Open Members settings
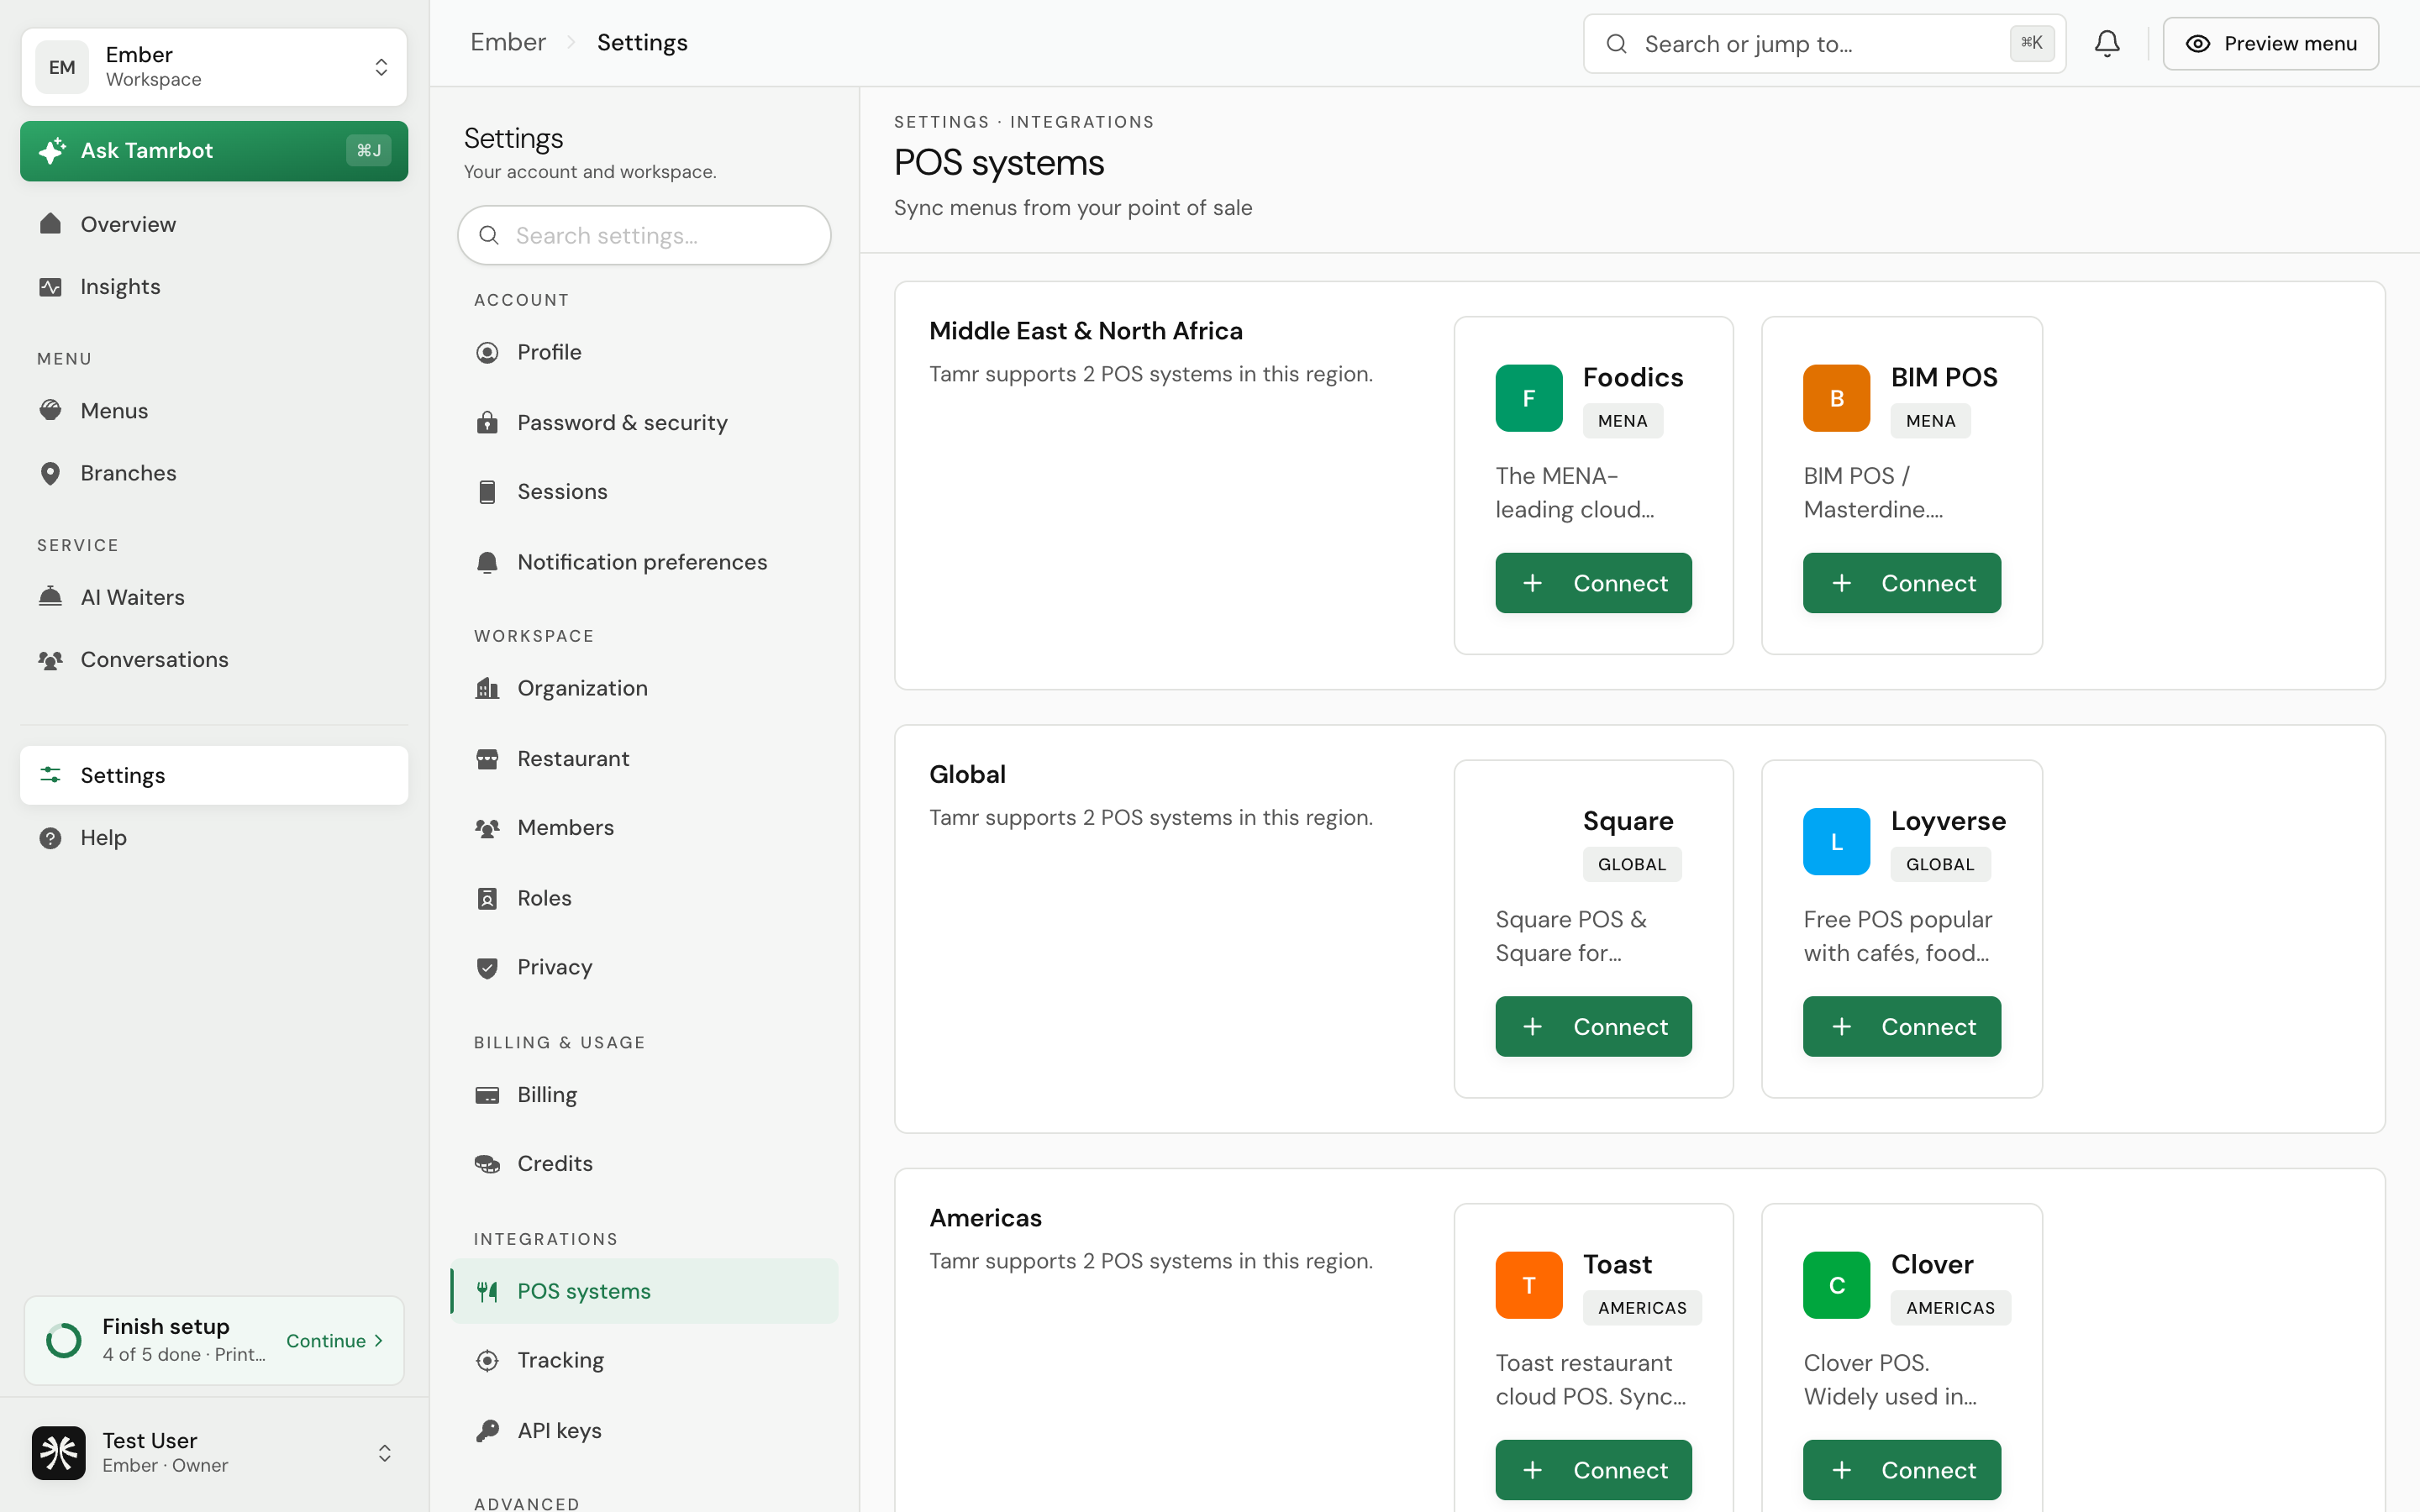 [x=644, y=827]
